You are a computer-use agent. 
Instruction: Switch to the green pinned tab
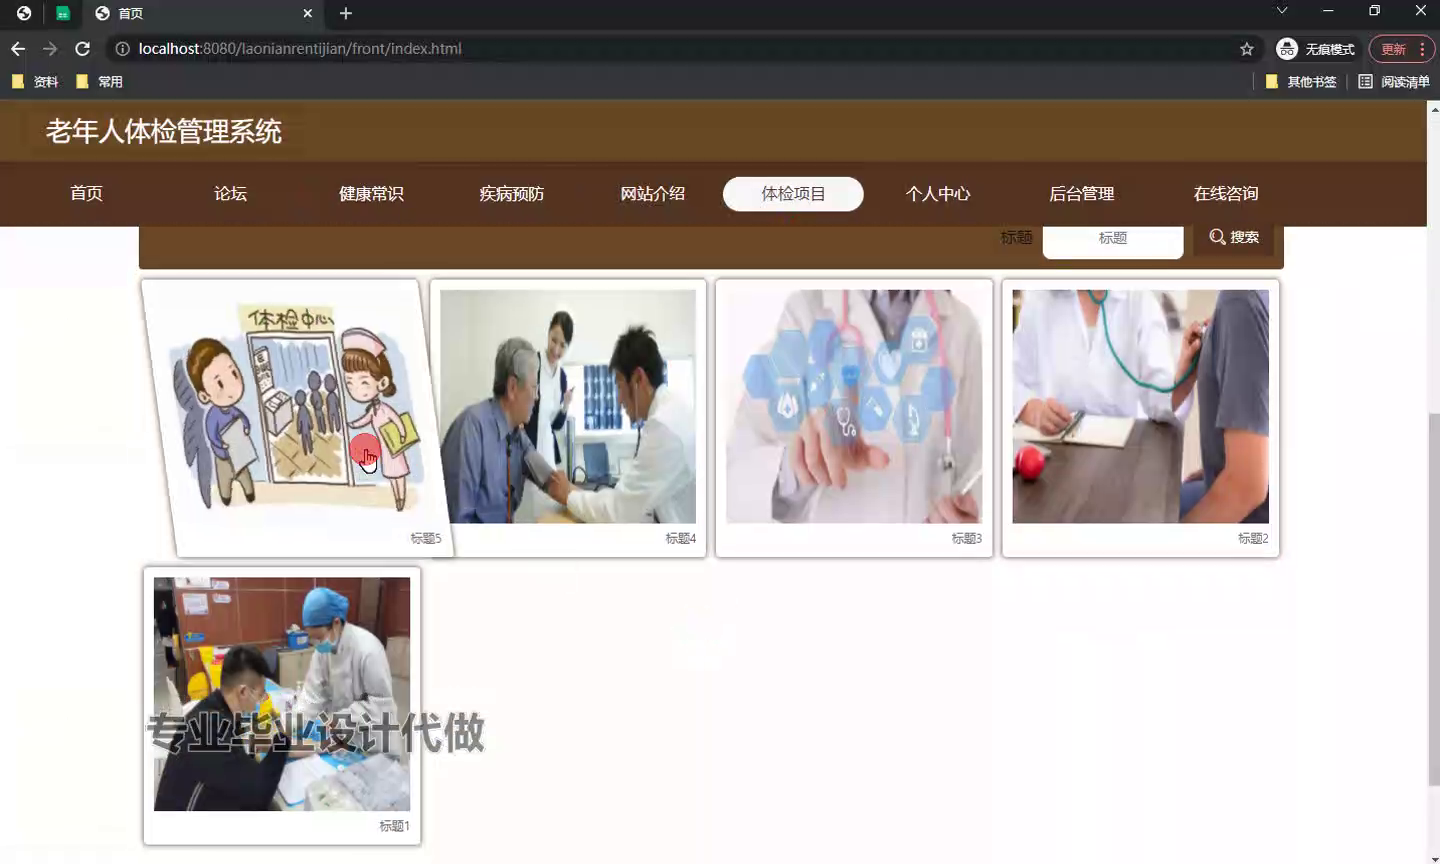[x=62, y=13]
